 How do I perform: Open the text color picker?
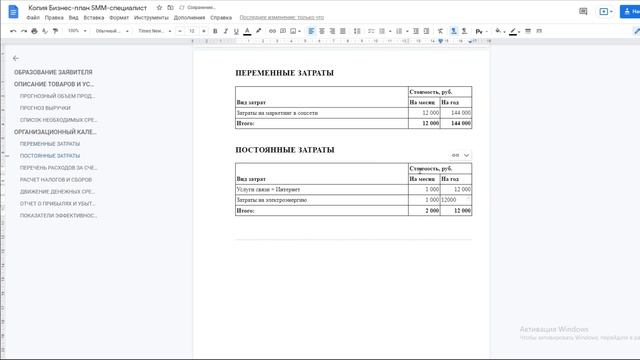click(247, 31)
